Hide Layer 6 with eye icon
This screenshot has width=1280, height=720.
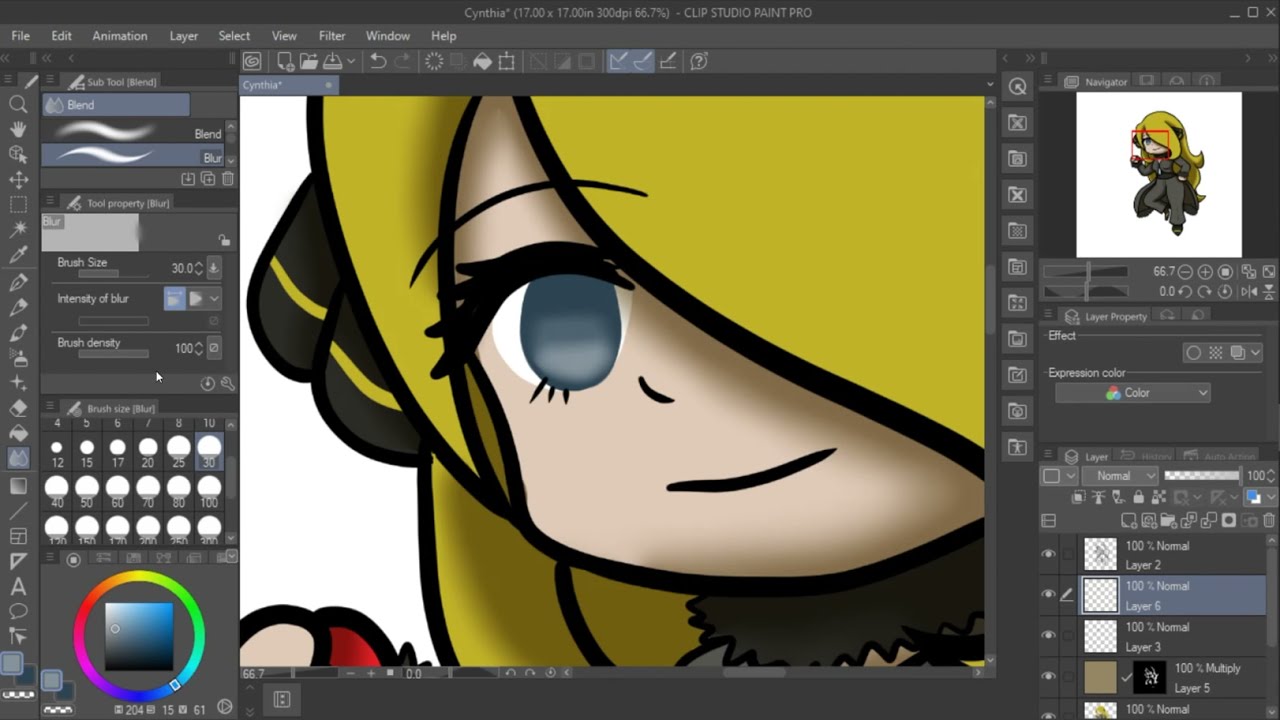tap(1048, 594)
